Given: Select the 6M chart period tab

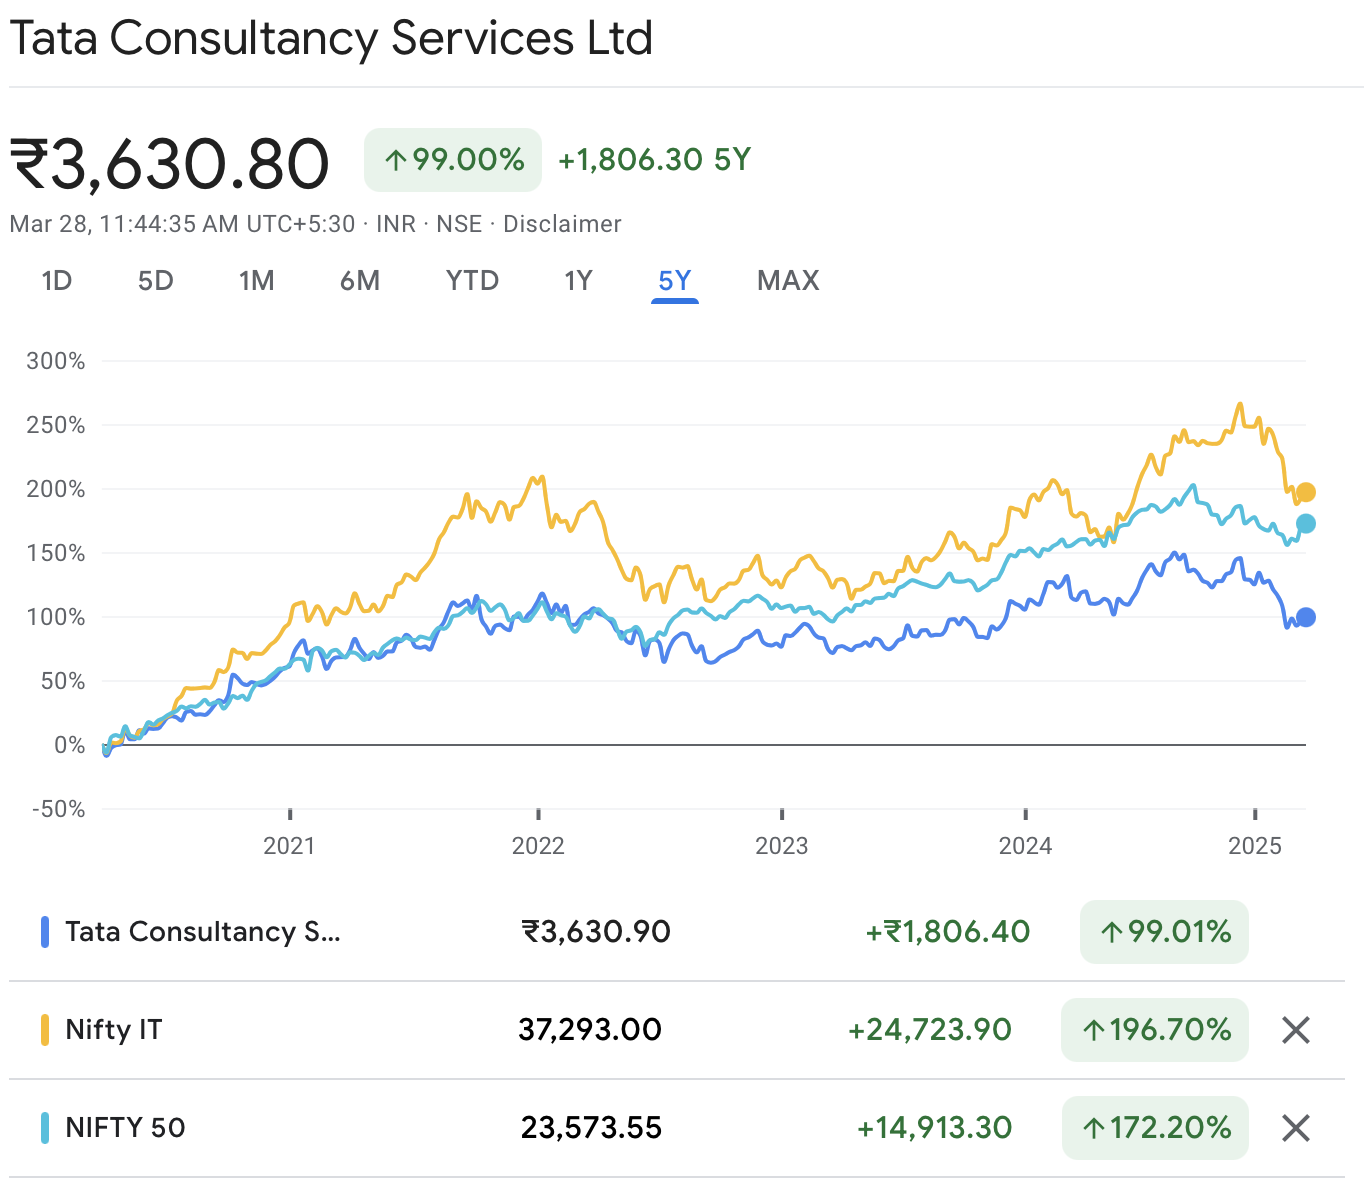Looking at the screenshot, I should pyautogui.click(x=360, y=281).
